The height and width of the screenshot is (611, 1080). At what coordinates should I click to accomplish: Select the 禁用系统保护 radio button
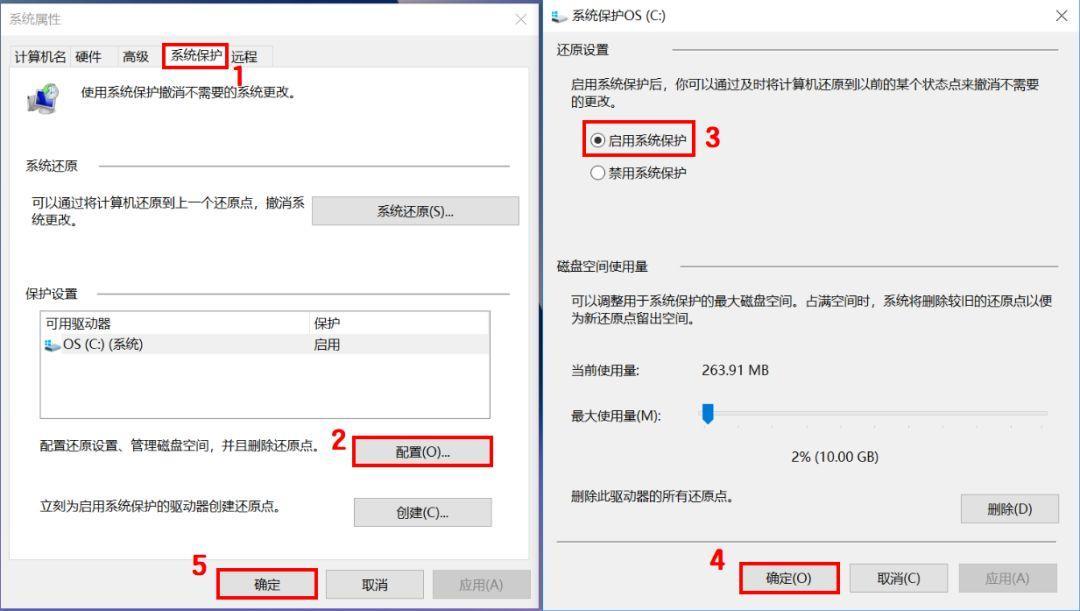point(597,173)
